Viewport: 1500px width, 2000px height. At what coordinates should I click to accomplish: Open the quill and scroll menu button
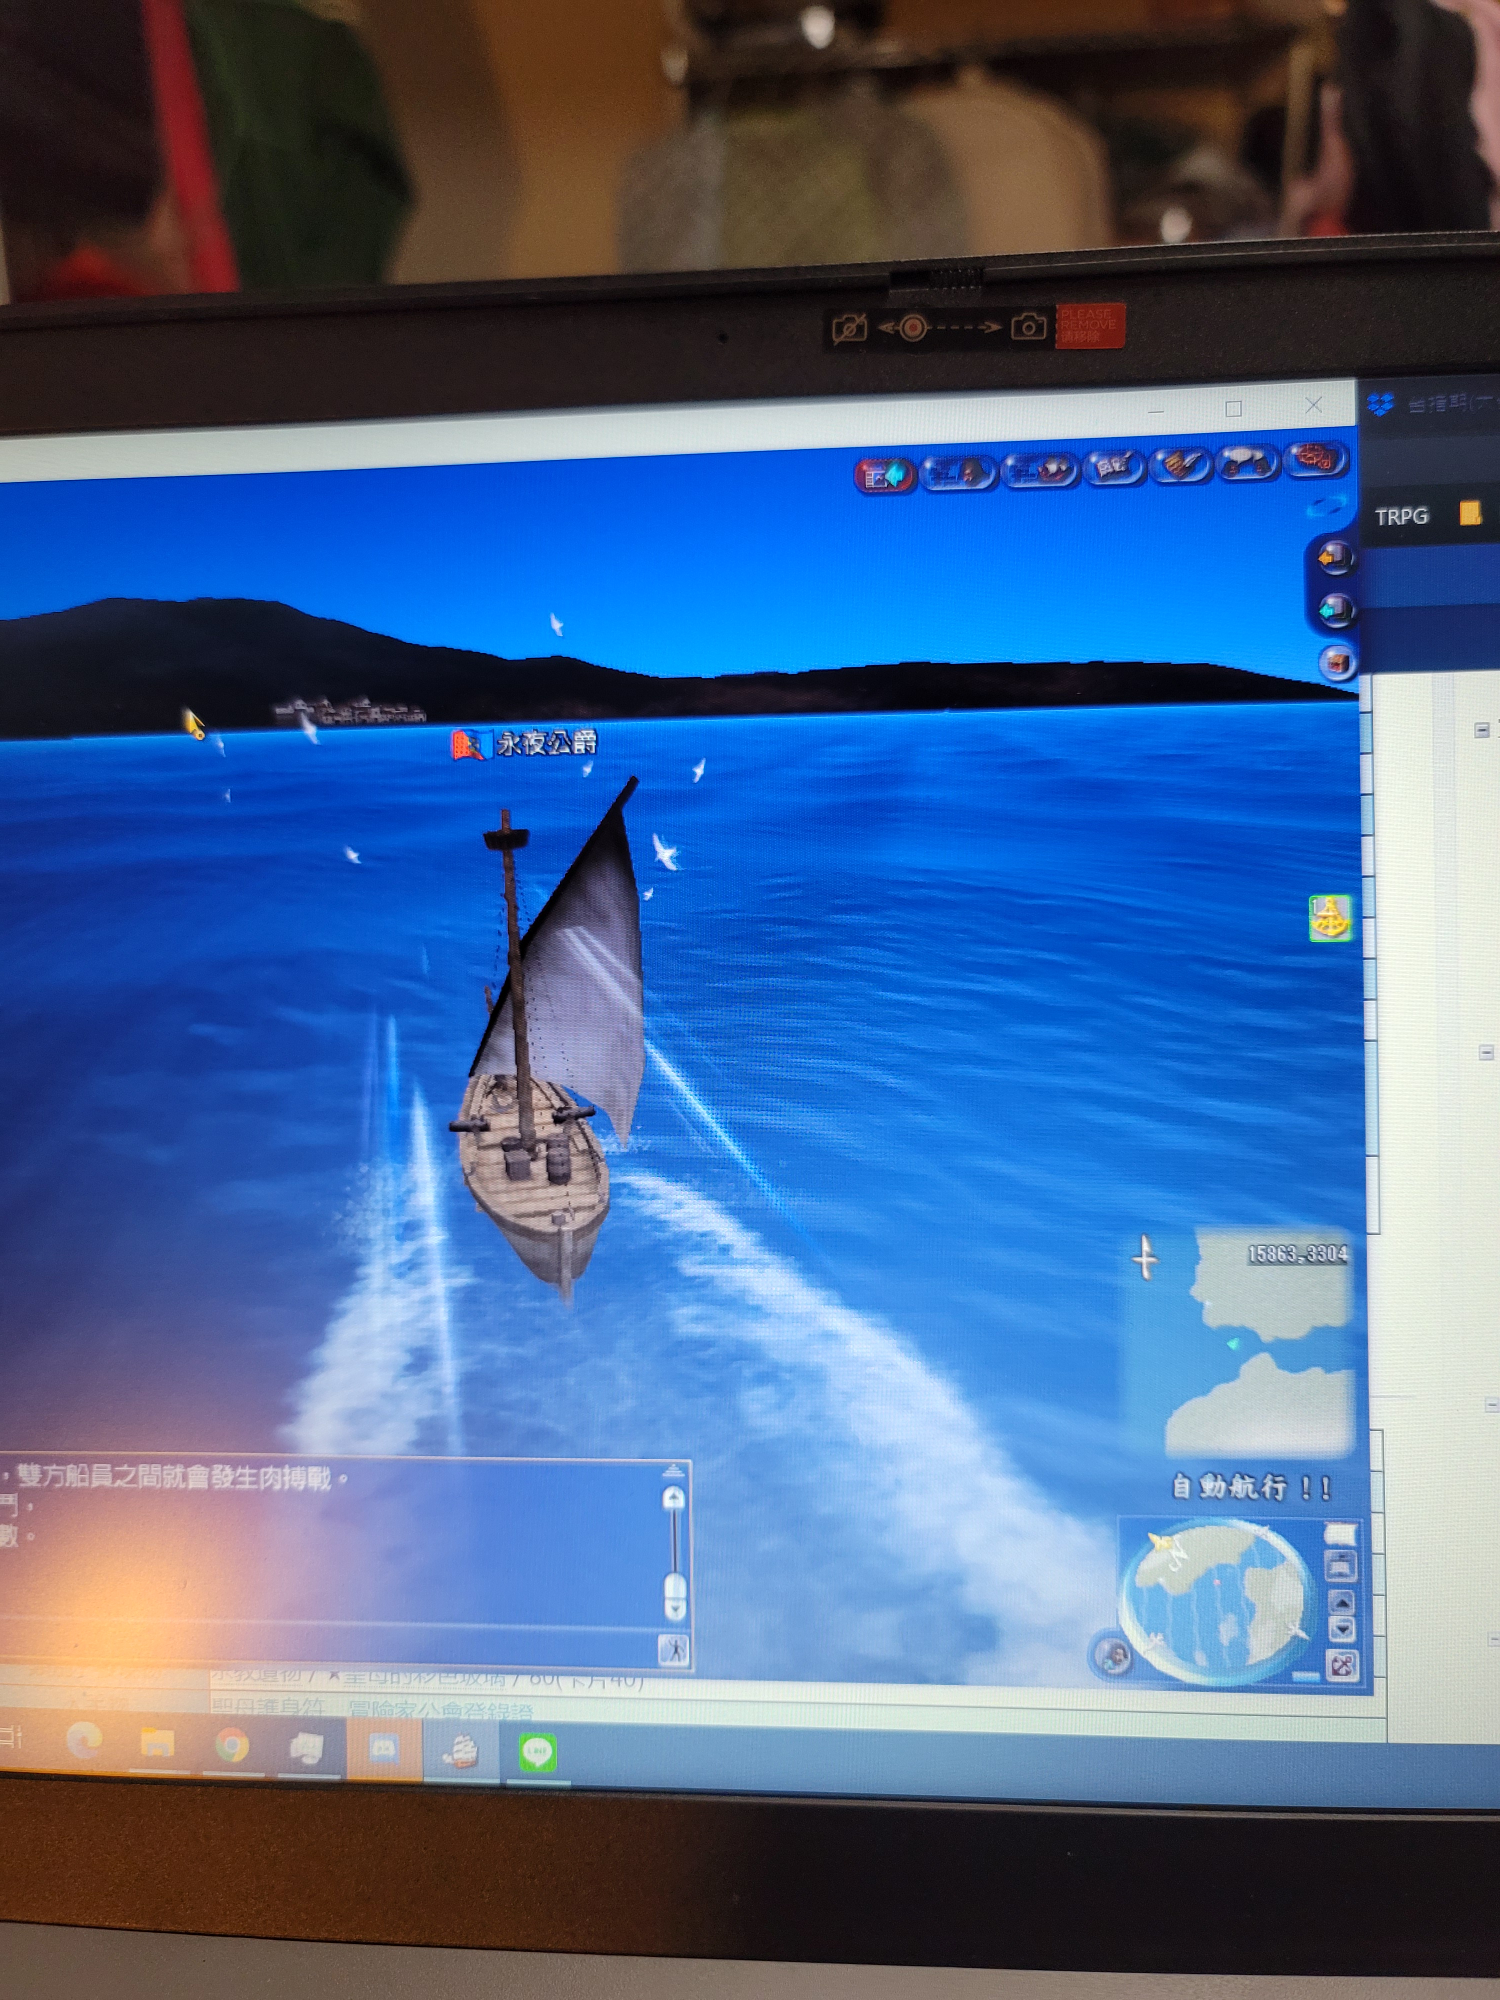[x=1181, y=464]
